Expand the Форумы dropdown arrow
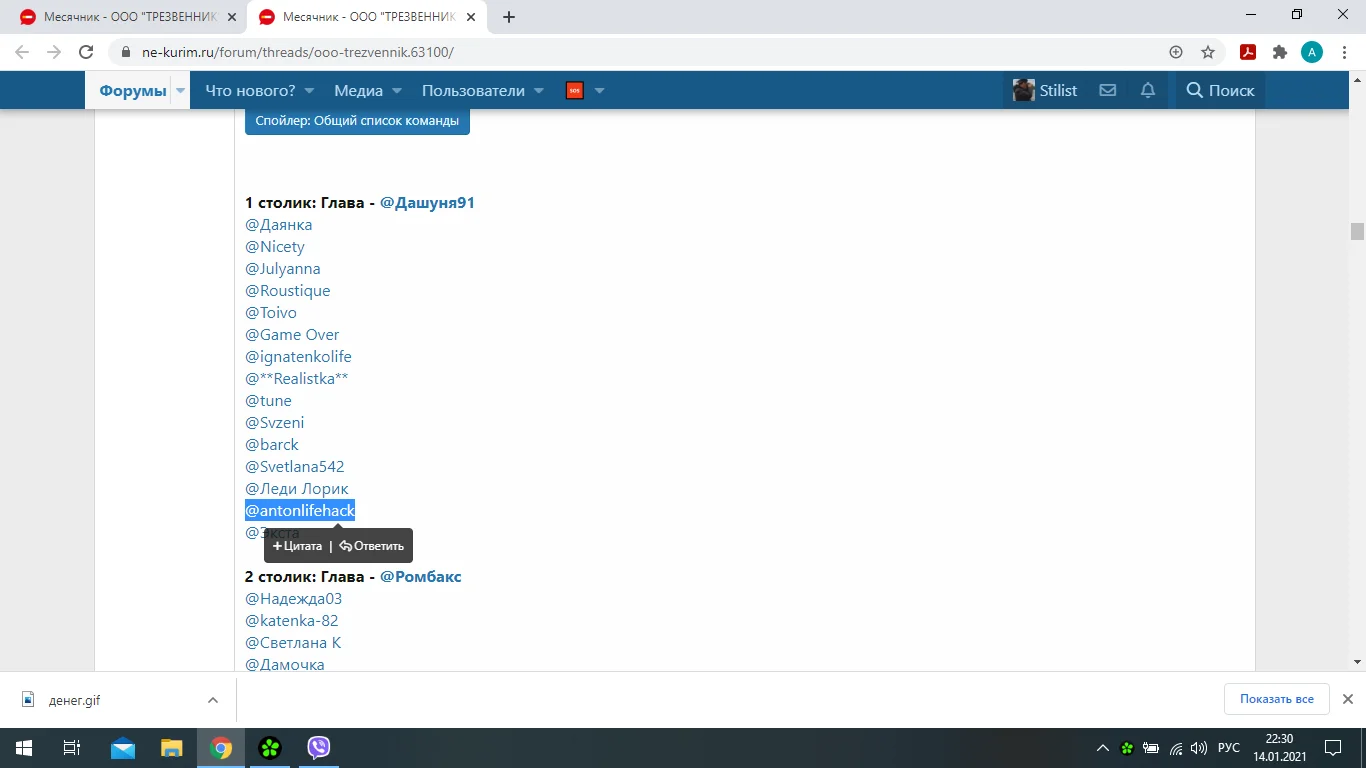 (x=181, y=90)
